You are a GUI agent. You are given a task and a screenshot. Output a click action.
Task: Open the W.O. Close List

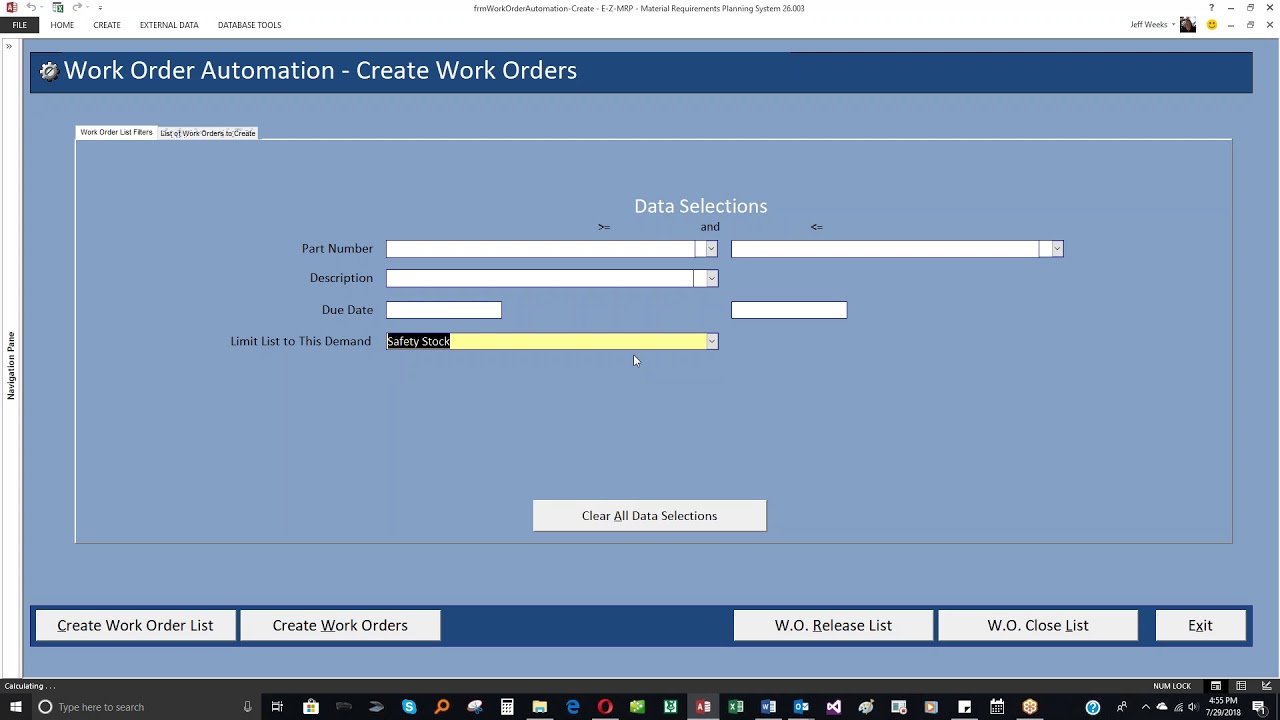[1038, 625]
